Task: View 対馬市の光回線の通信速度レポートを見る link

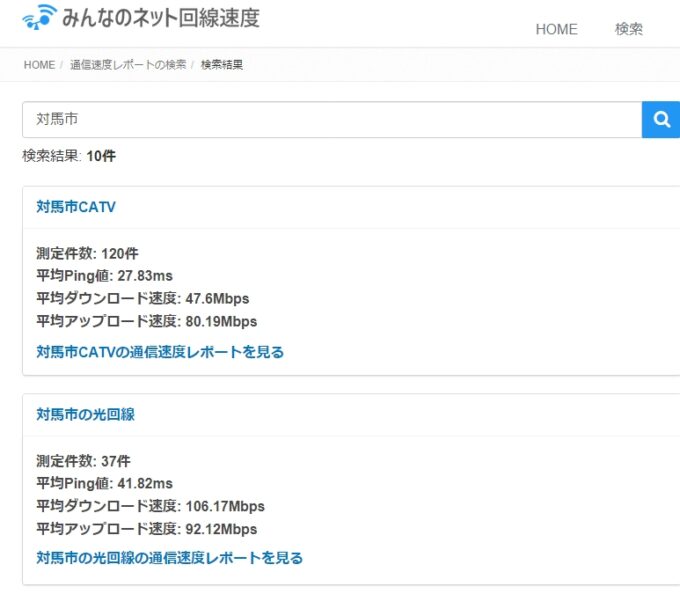Action: pyautogui.click(x=169, y=558)
